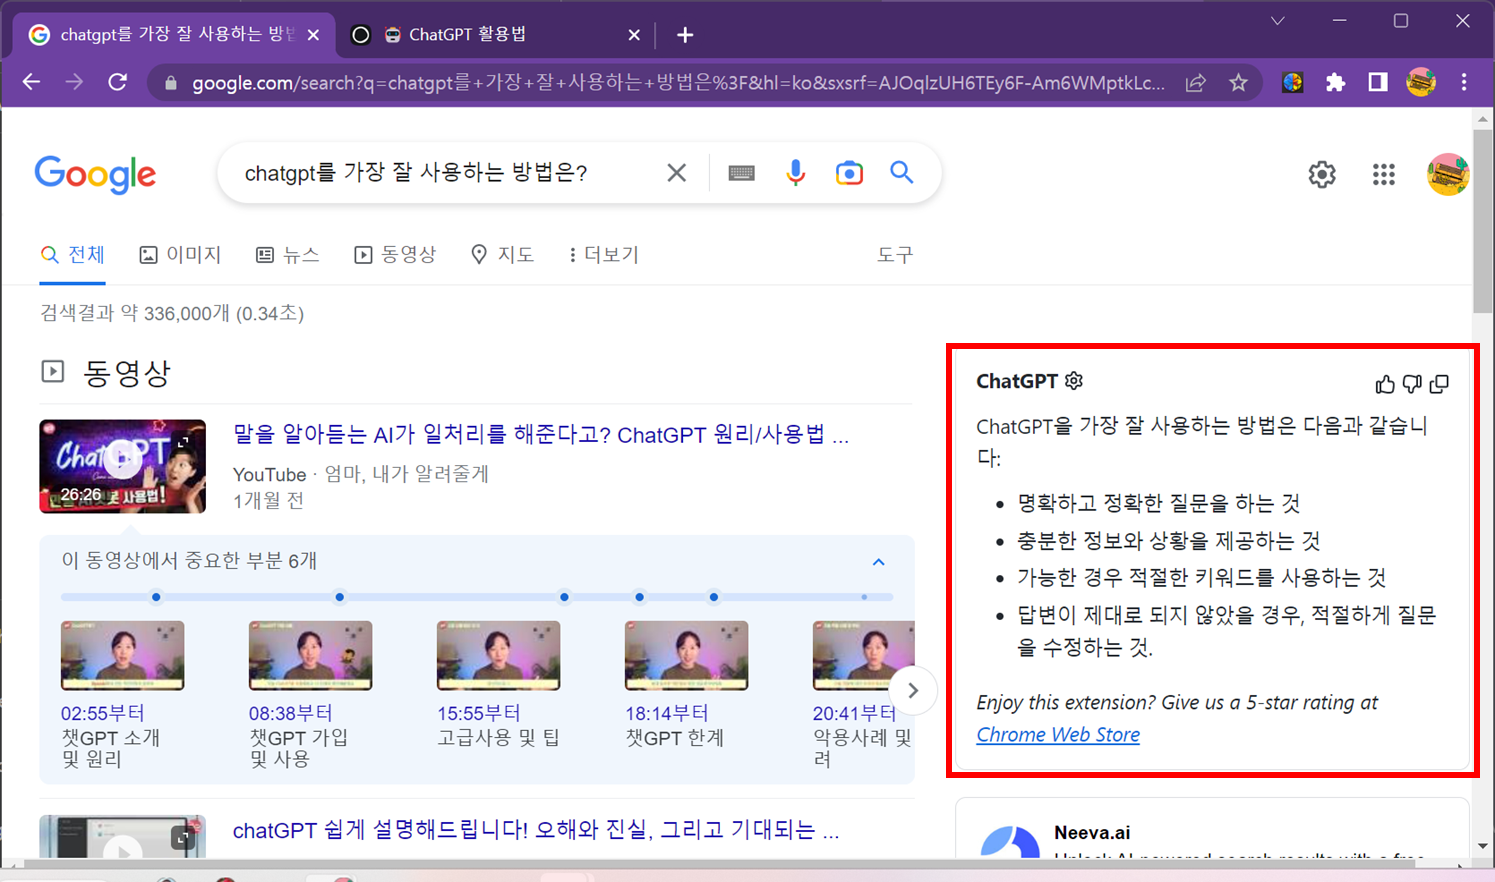Reload the current page
This screenshot has width=1495, height=882.
pyautogui.click(x=118, y=82)
